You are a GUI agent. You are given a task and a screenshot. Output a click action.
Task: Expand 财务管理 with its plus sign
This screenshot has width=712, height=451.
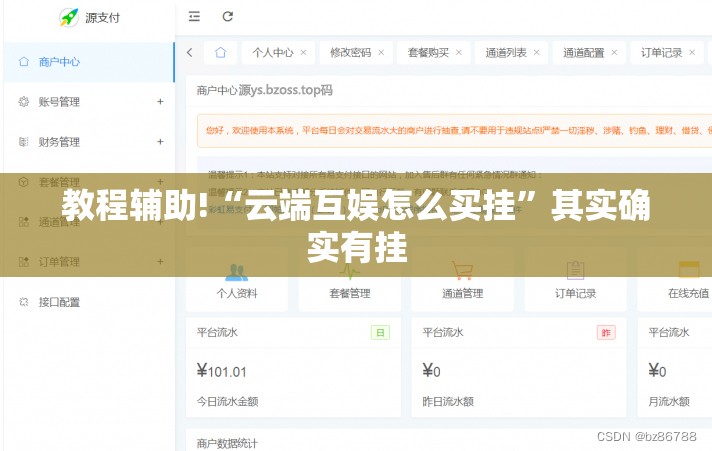click(x=160, y=142)
